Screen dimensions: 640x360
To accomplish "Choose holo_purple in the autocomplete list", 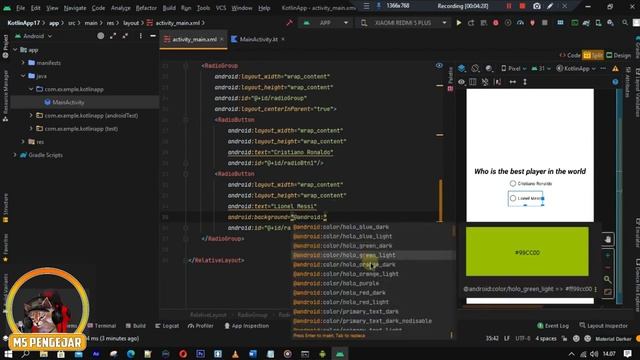I will 373,283.
